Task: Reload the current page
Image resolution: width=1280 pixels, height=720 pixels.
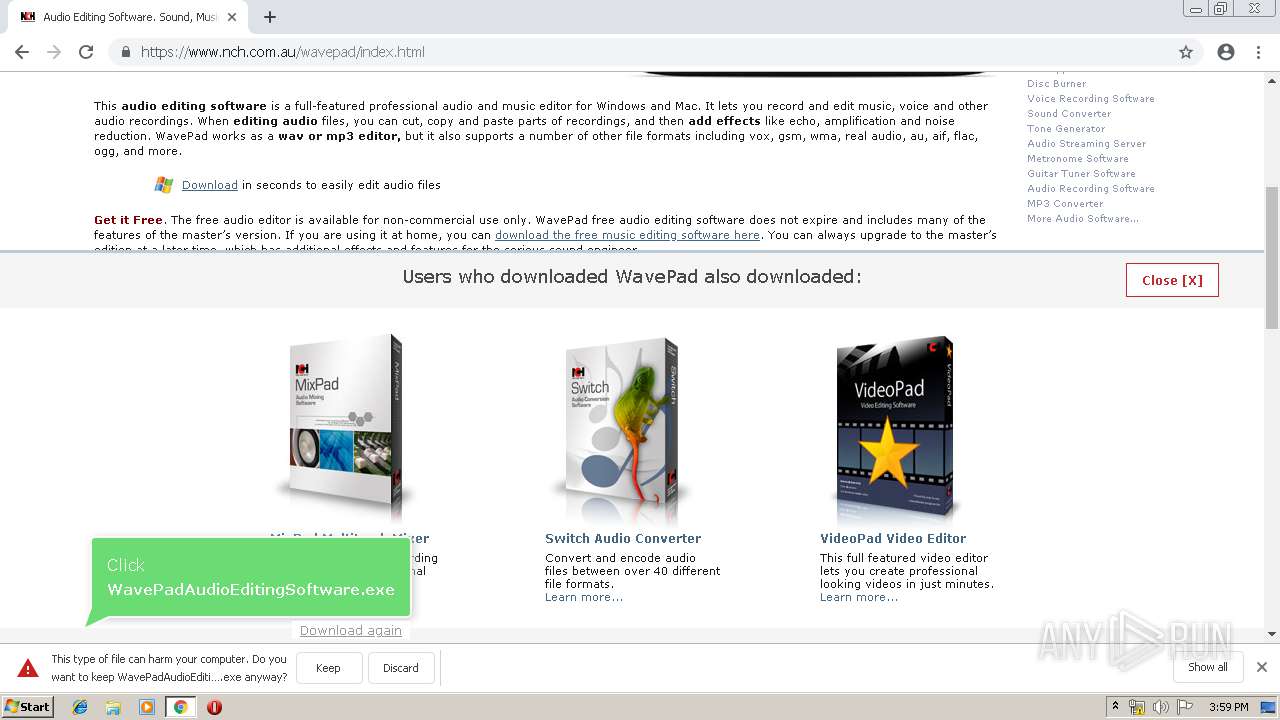Action: pos(86,52)
